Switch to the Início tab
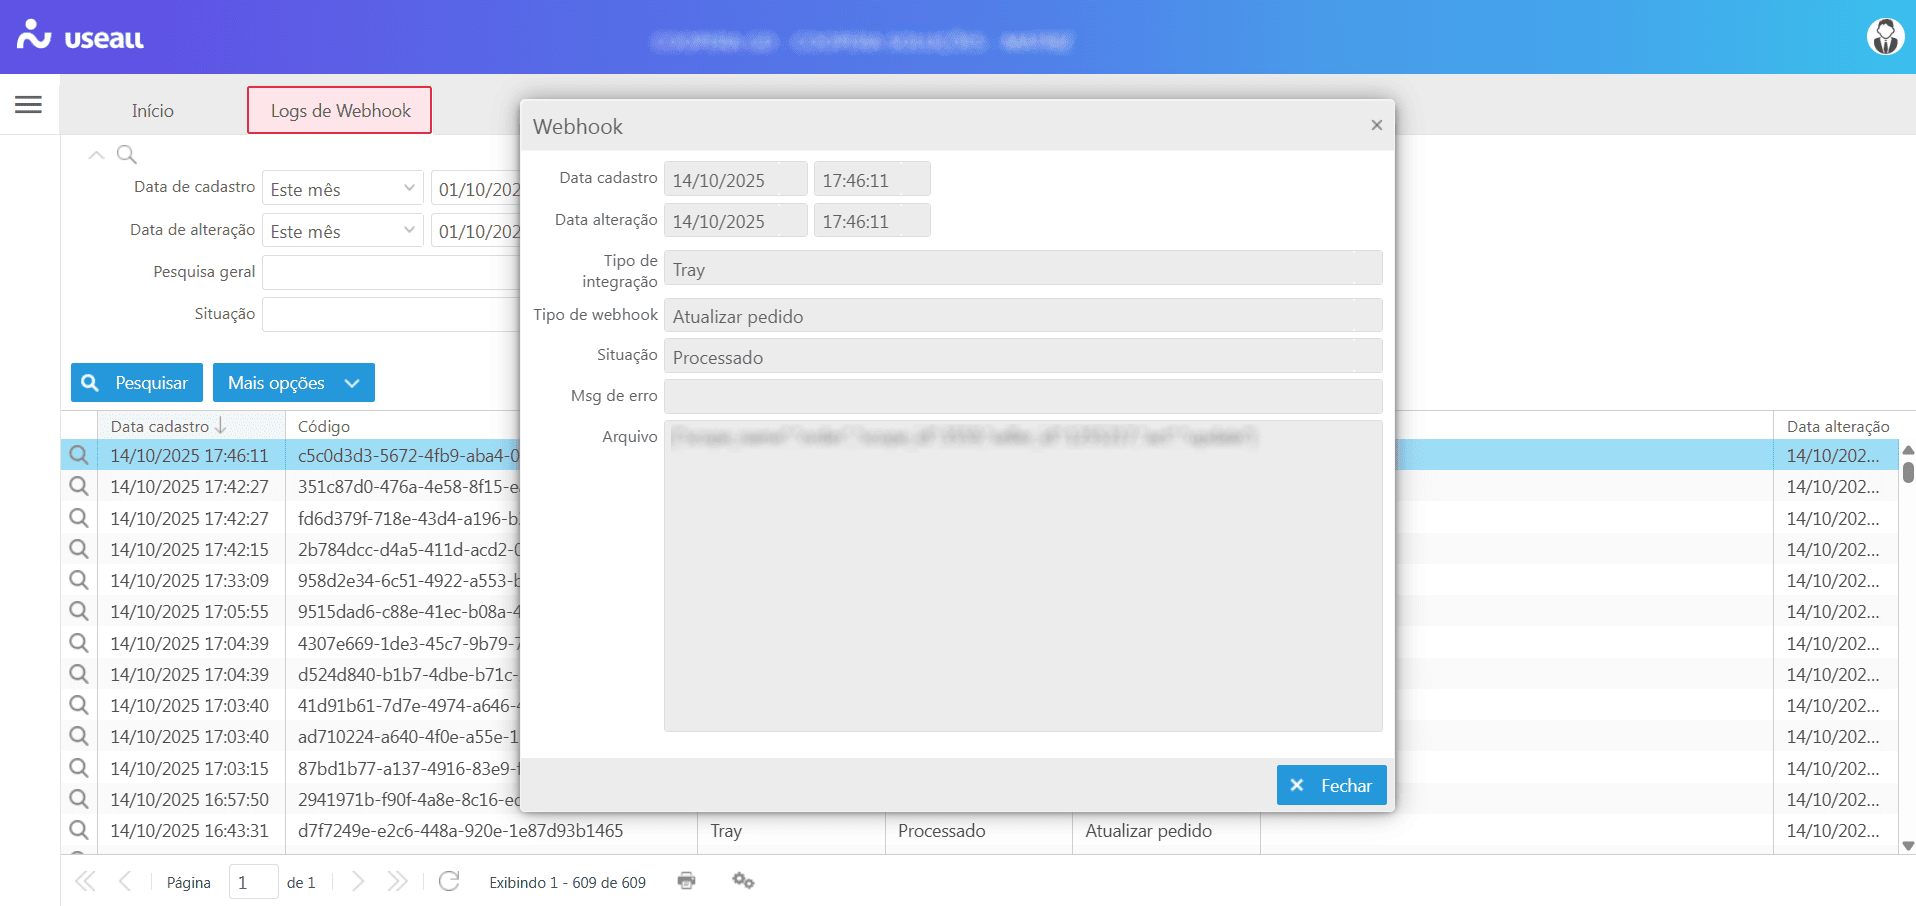1916x906 pixels. (x=153, y=110)
